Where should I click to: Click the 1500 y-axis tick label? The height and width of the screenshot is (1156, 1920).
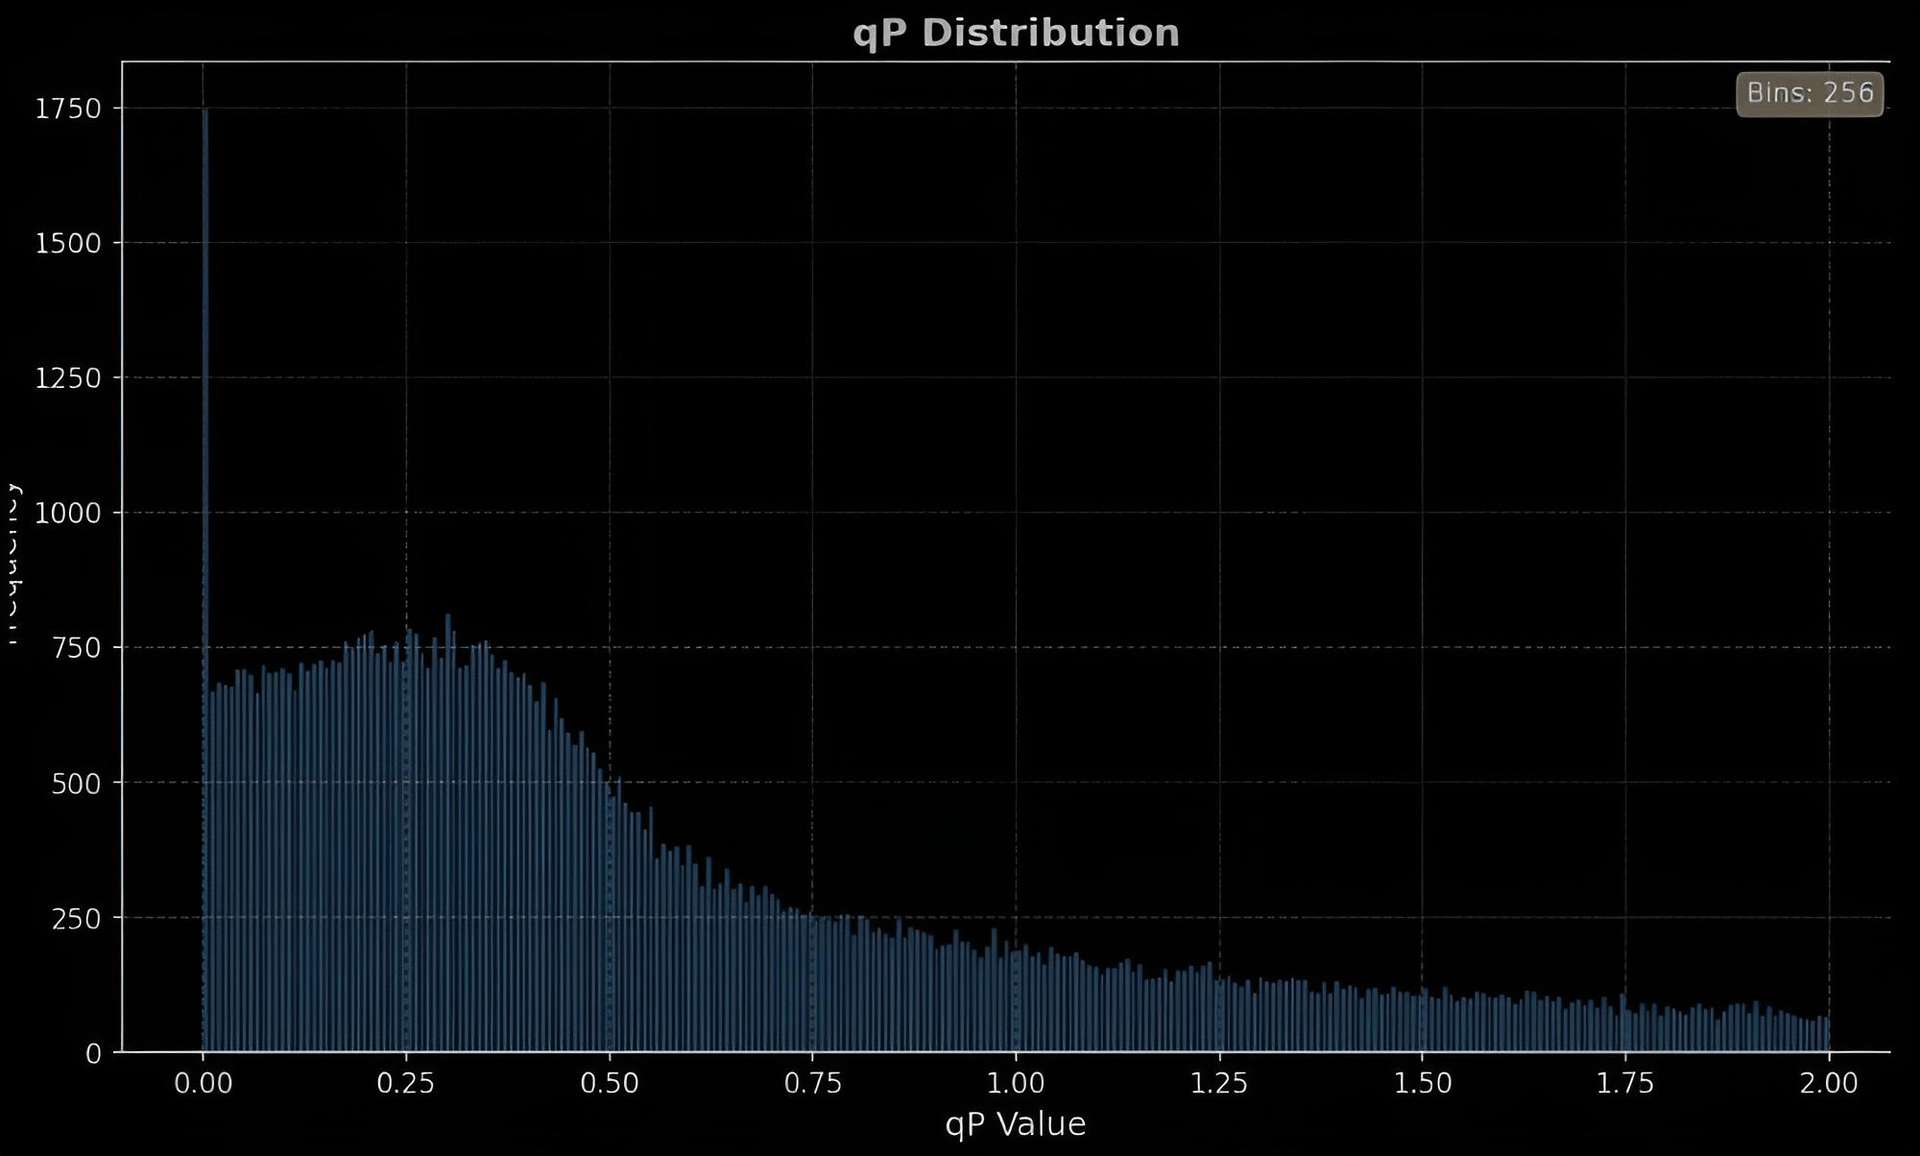[68, 244]
